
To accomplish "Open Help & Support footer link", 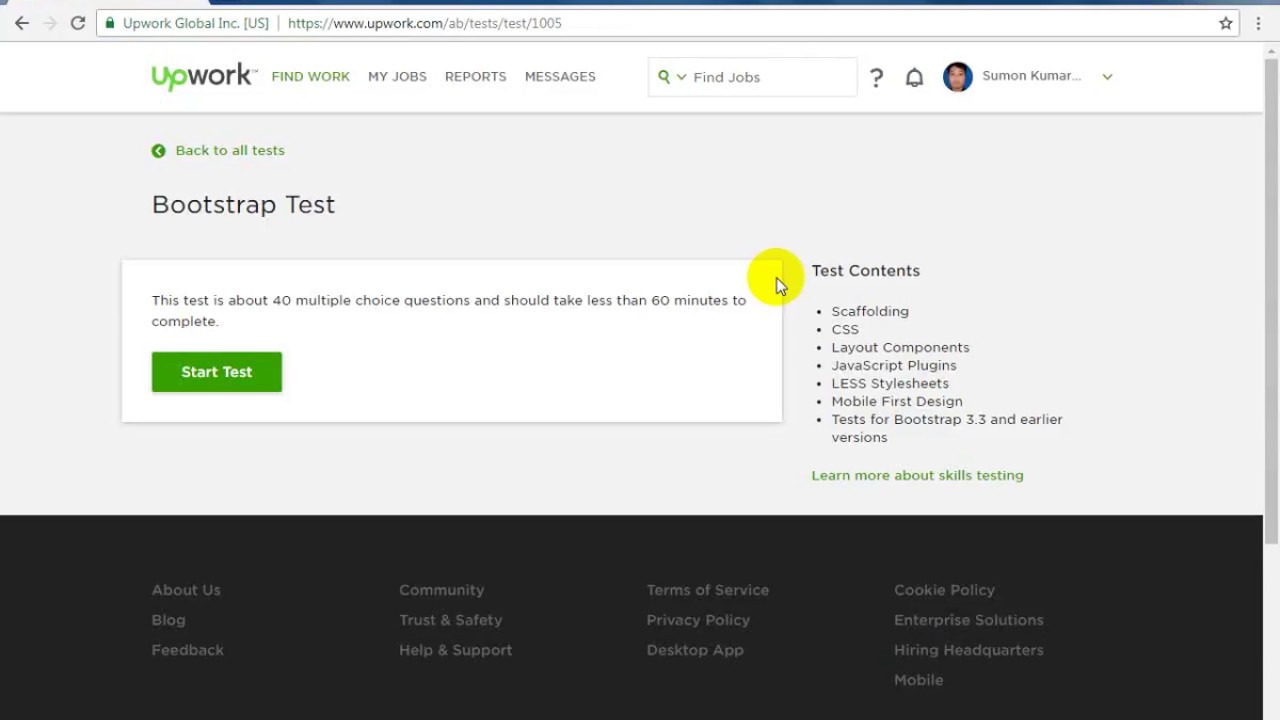I will point(455,650).
